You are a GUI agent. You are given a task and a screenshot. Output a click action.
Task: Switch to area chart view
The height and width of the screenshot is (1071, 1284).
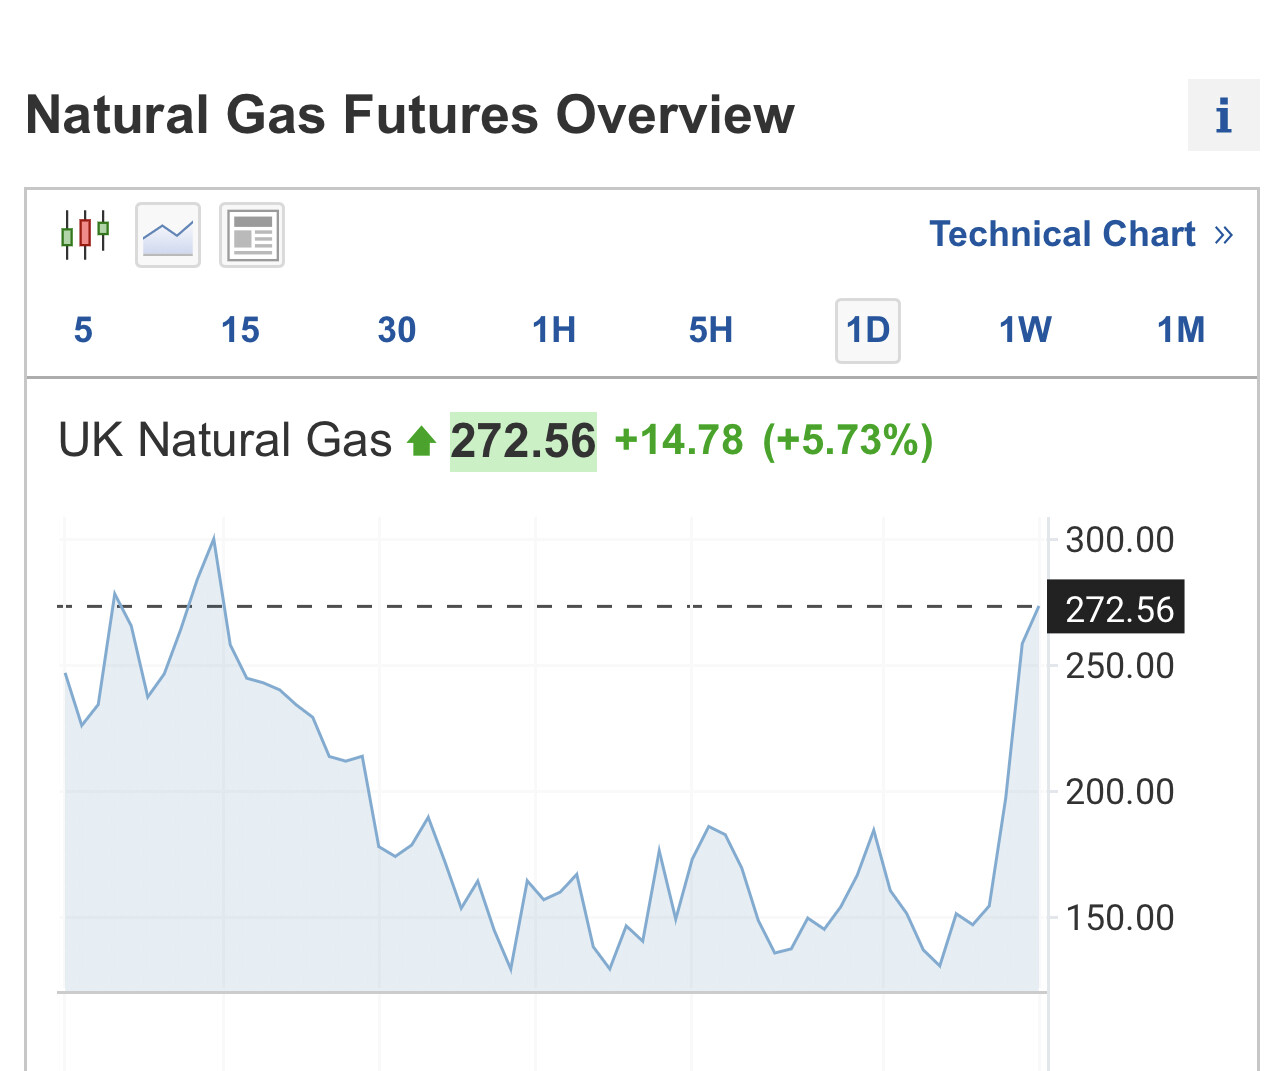coord(168,235)
